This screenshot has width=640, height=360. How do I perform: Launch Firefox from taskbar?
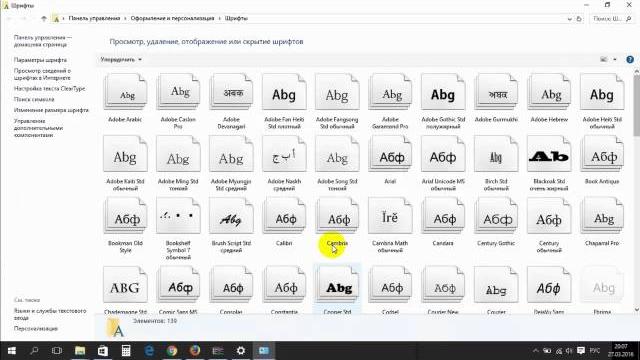[195, 351]
